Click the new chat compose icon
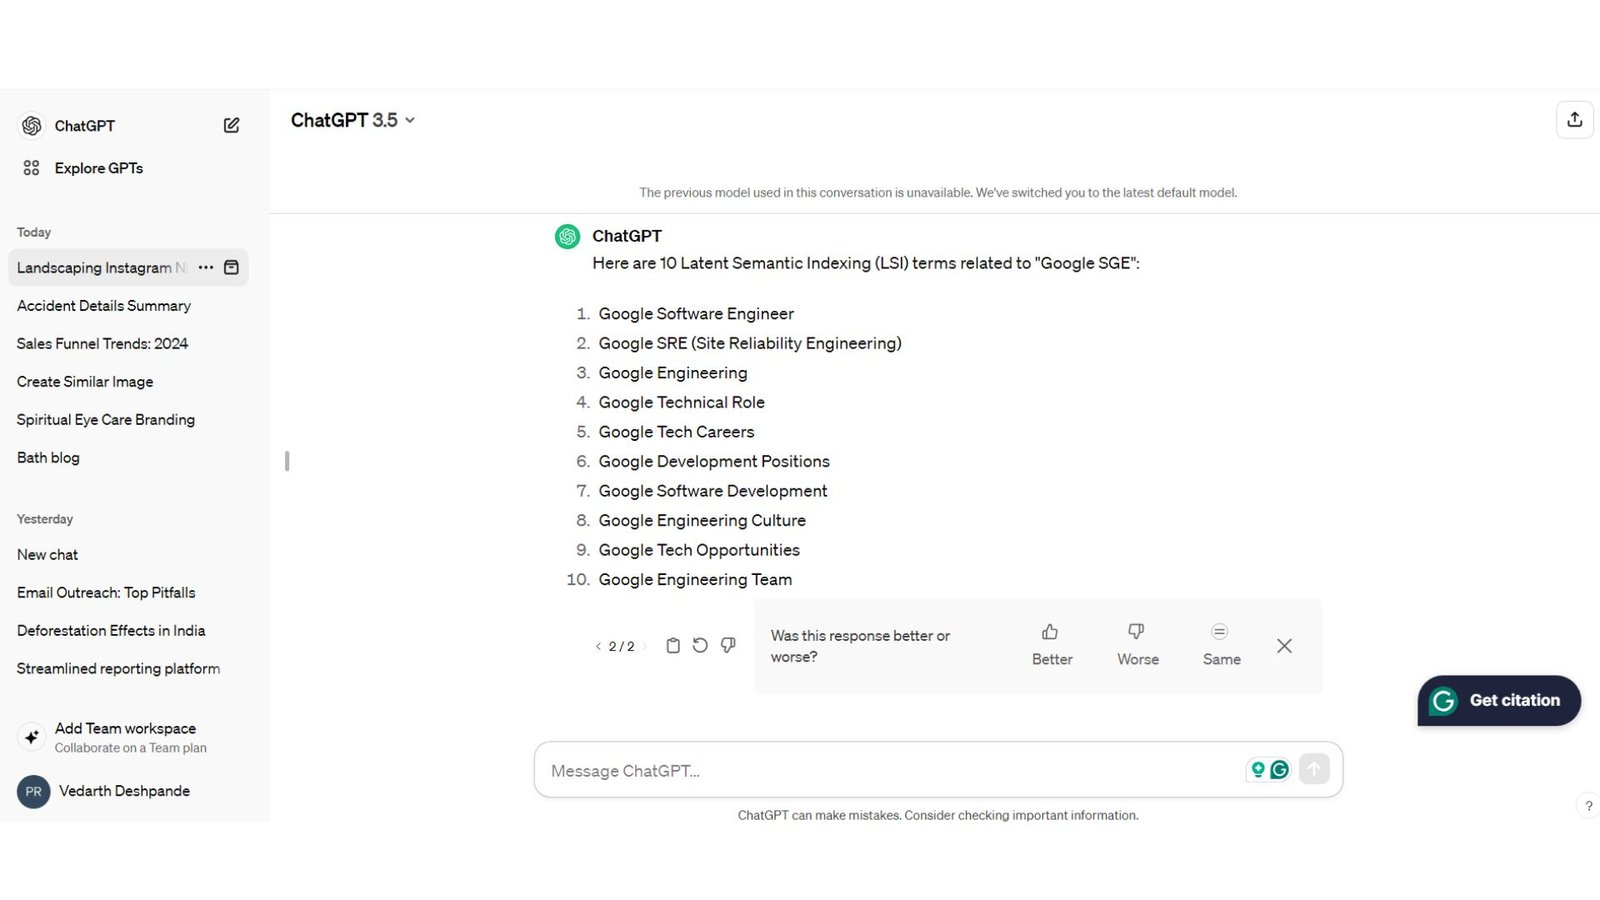 231,125
